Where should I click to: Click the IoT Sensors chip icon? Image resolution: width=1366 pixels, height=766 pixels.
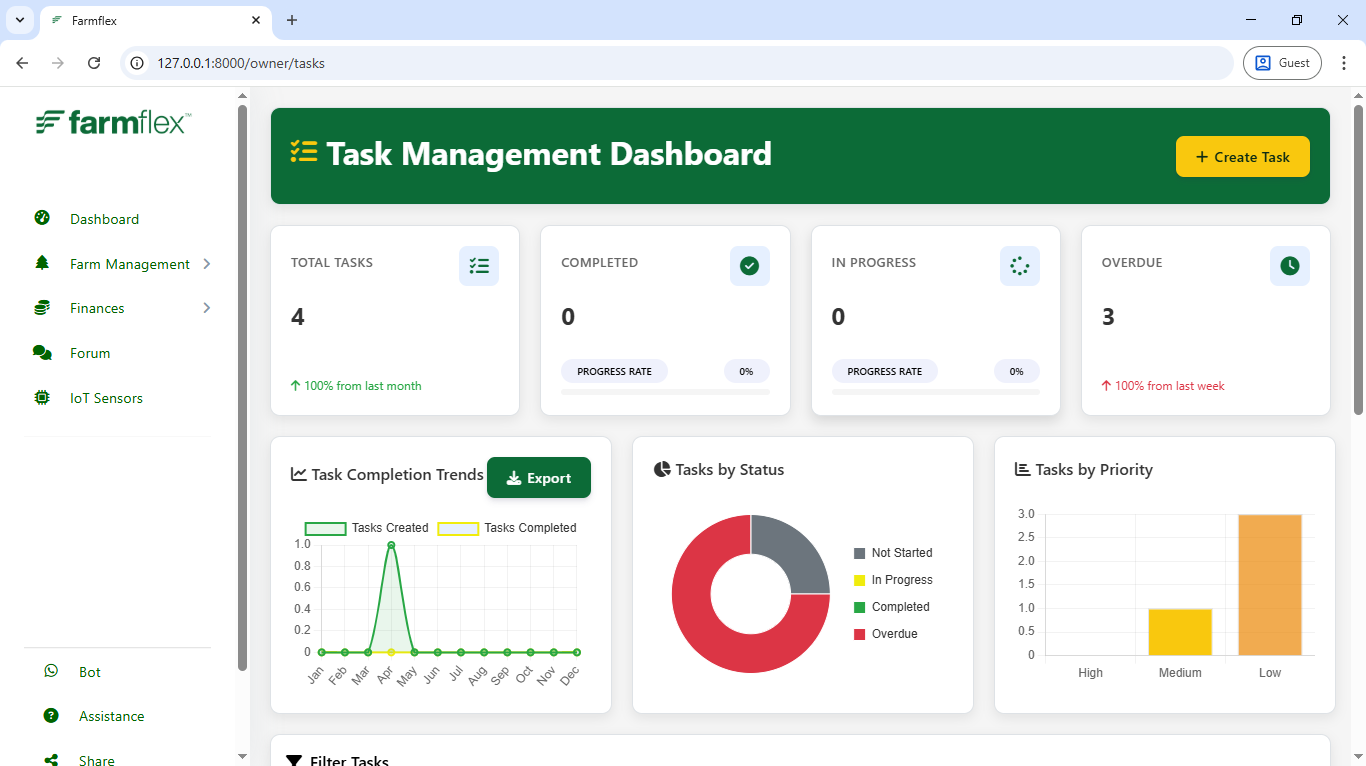pyautogui.click(x=42, y=398)
